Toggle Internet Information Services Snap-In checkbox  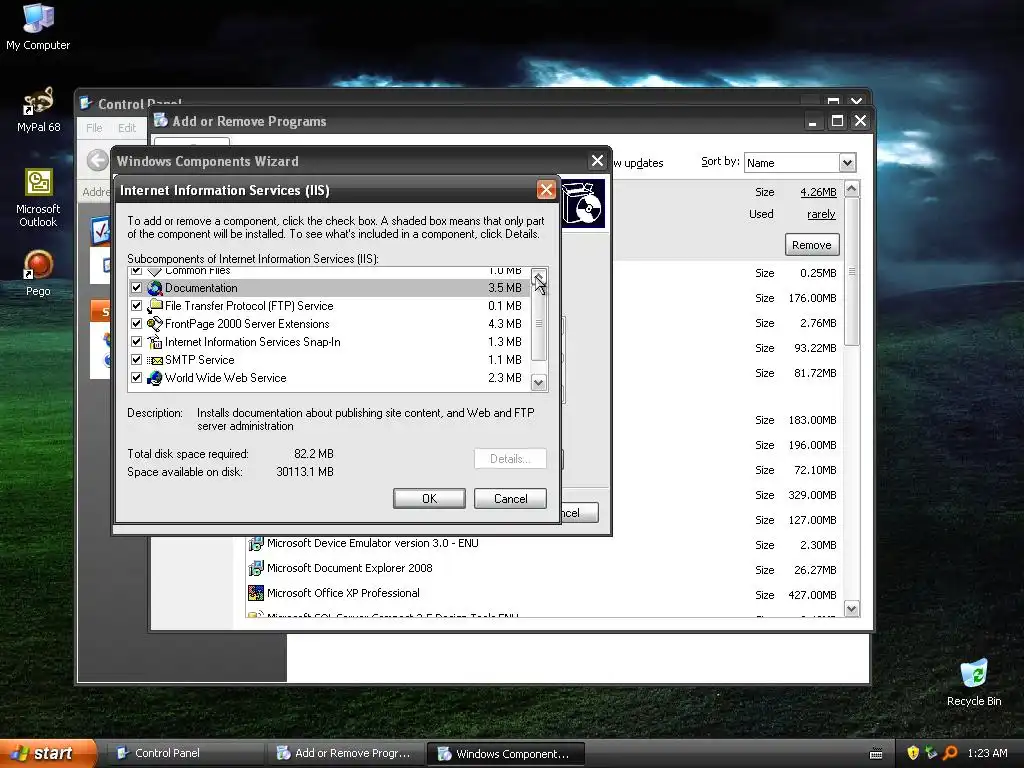136,342
